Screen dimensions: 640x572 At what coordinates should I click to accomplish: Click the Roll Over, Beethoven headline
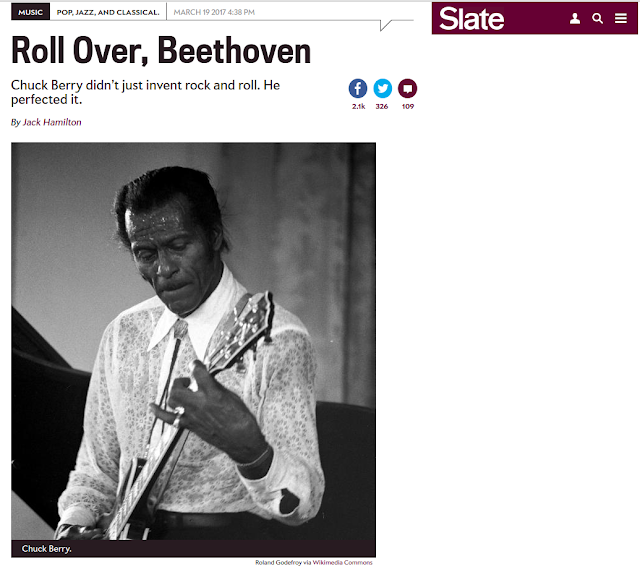(x=161, y=51)
